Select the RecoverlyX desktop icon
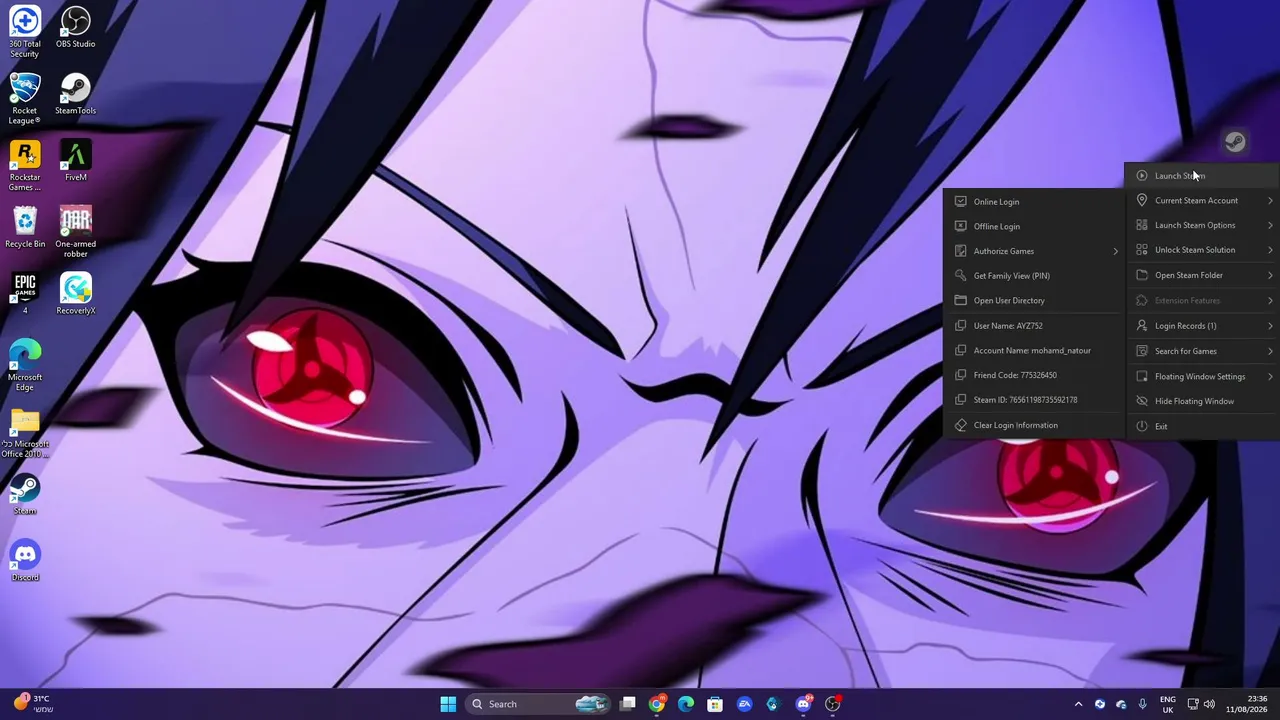 (x=76, y=294)
